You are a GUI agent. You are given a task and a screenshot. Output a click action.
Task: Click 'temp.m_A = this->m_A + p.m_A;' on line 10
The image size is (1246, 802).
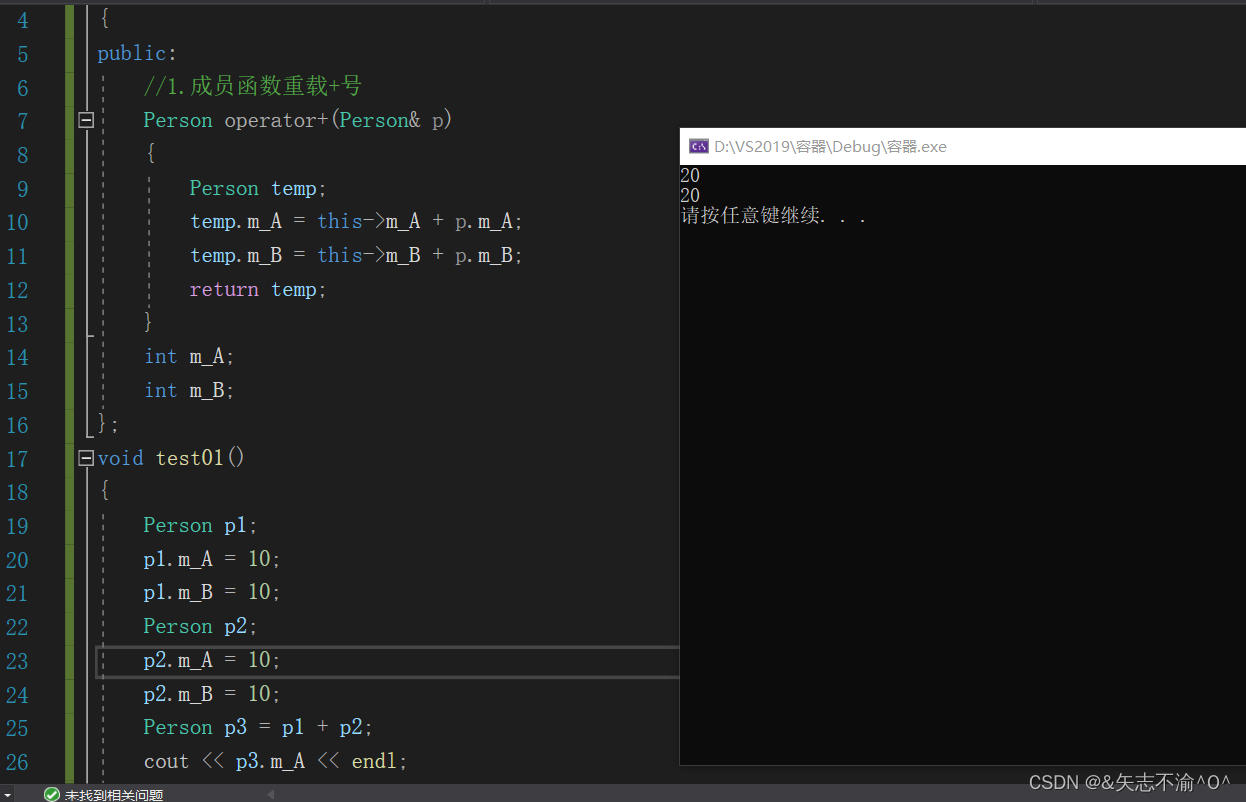pos(357,221)
